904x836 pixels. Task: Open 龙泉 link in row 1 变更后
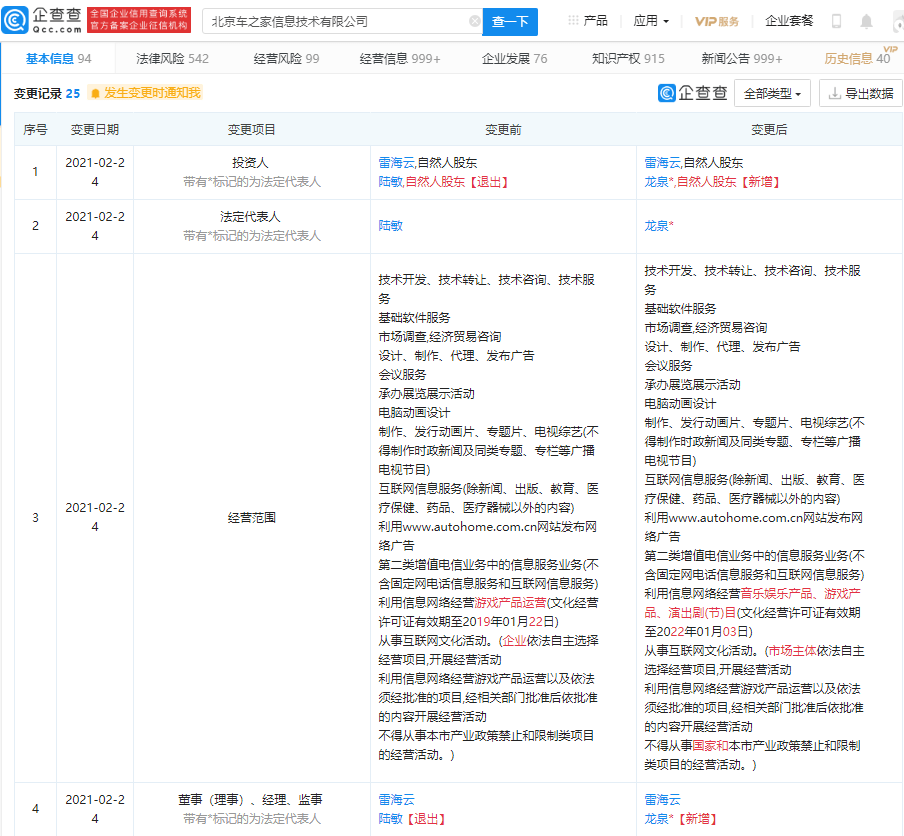click(656, 182)
